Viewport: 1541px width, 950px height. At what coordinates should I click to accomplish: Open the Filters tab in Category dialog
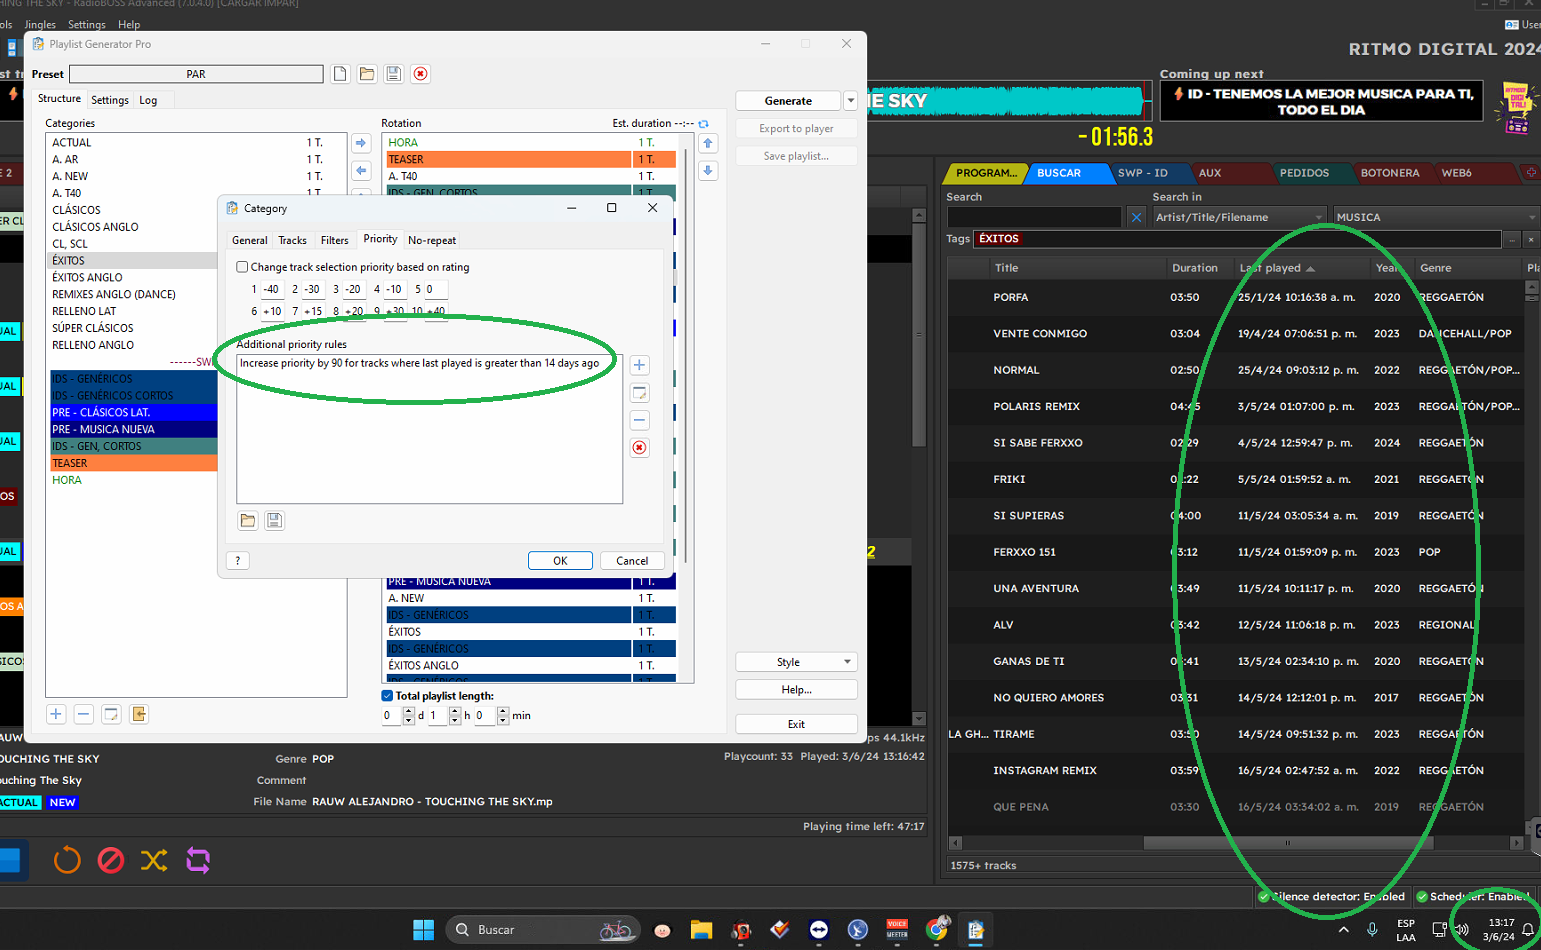[334, 240]
